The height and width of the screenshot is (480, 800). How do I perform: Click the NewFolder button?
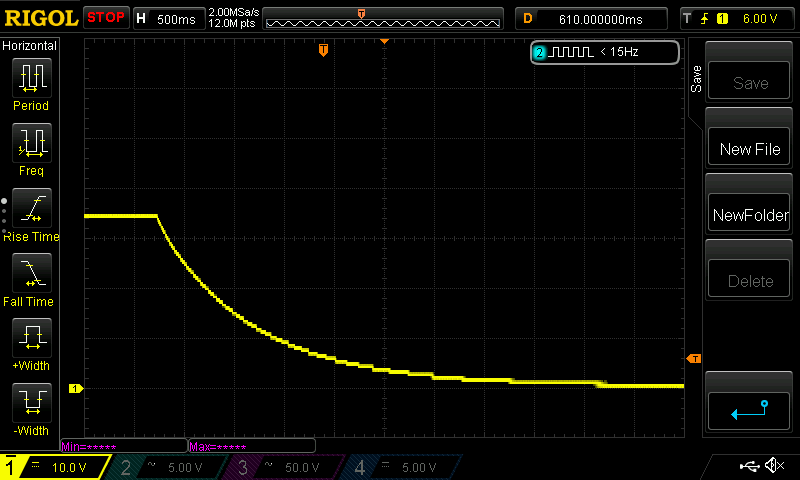pyautogui.click(x=749, y=214)
